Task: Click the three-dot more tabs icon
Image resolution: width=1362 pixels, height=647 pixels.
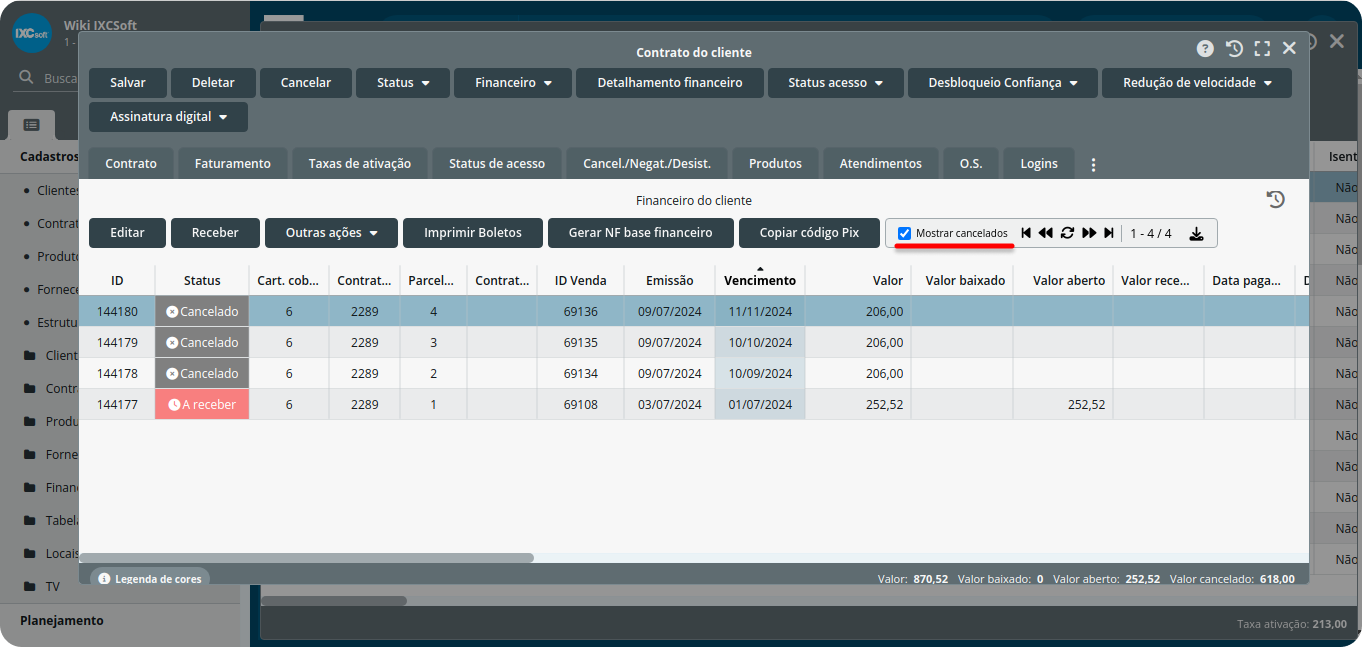Action: pyautogui.click(x=1093, y=164)
